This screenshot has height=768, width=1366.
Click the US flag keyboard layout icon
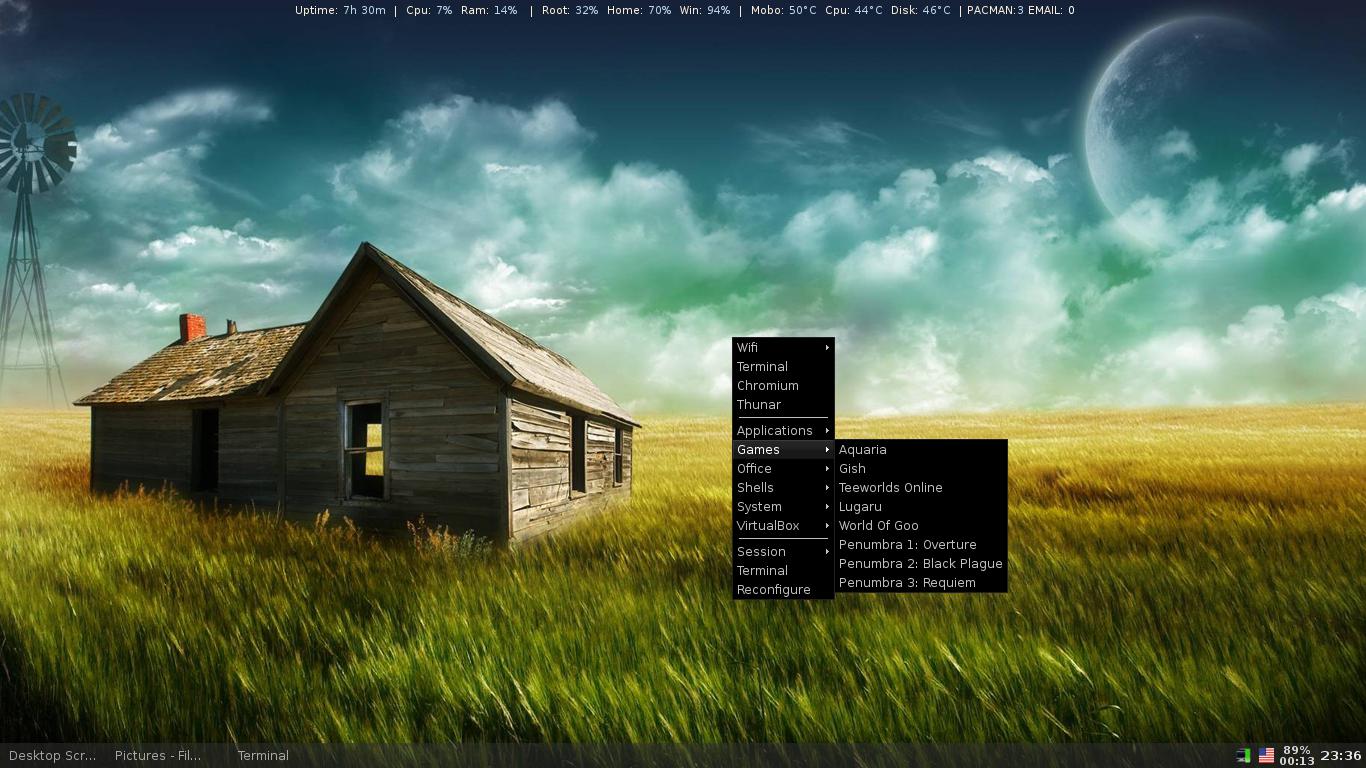point(1266,756)
